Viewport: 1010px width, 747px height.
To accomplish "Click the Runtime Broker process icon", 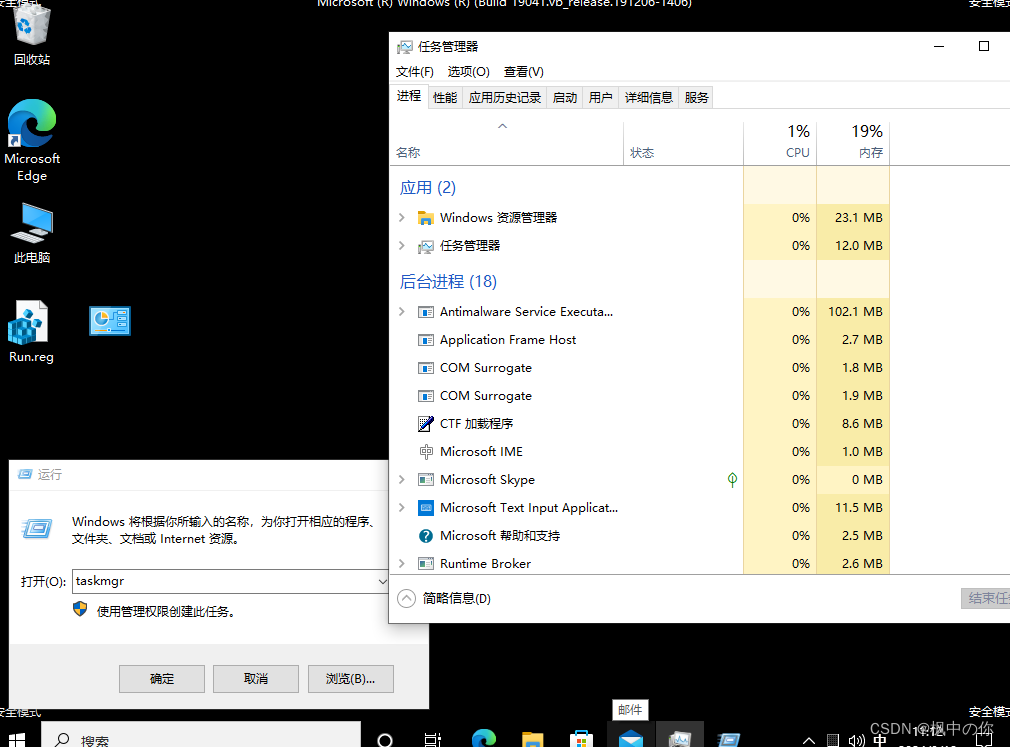I will pos(426,564).
